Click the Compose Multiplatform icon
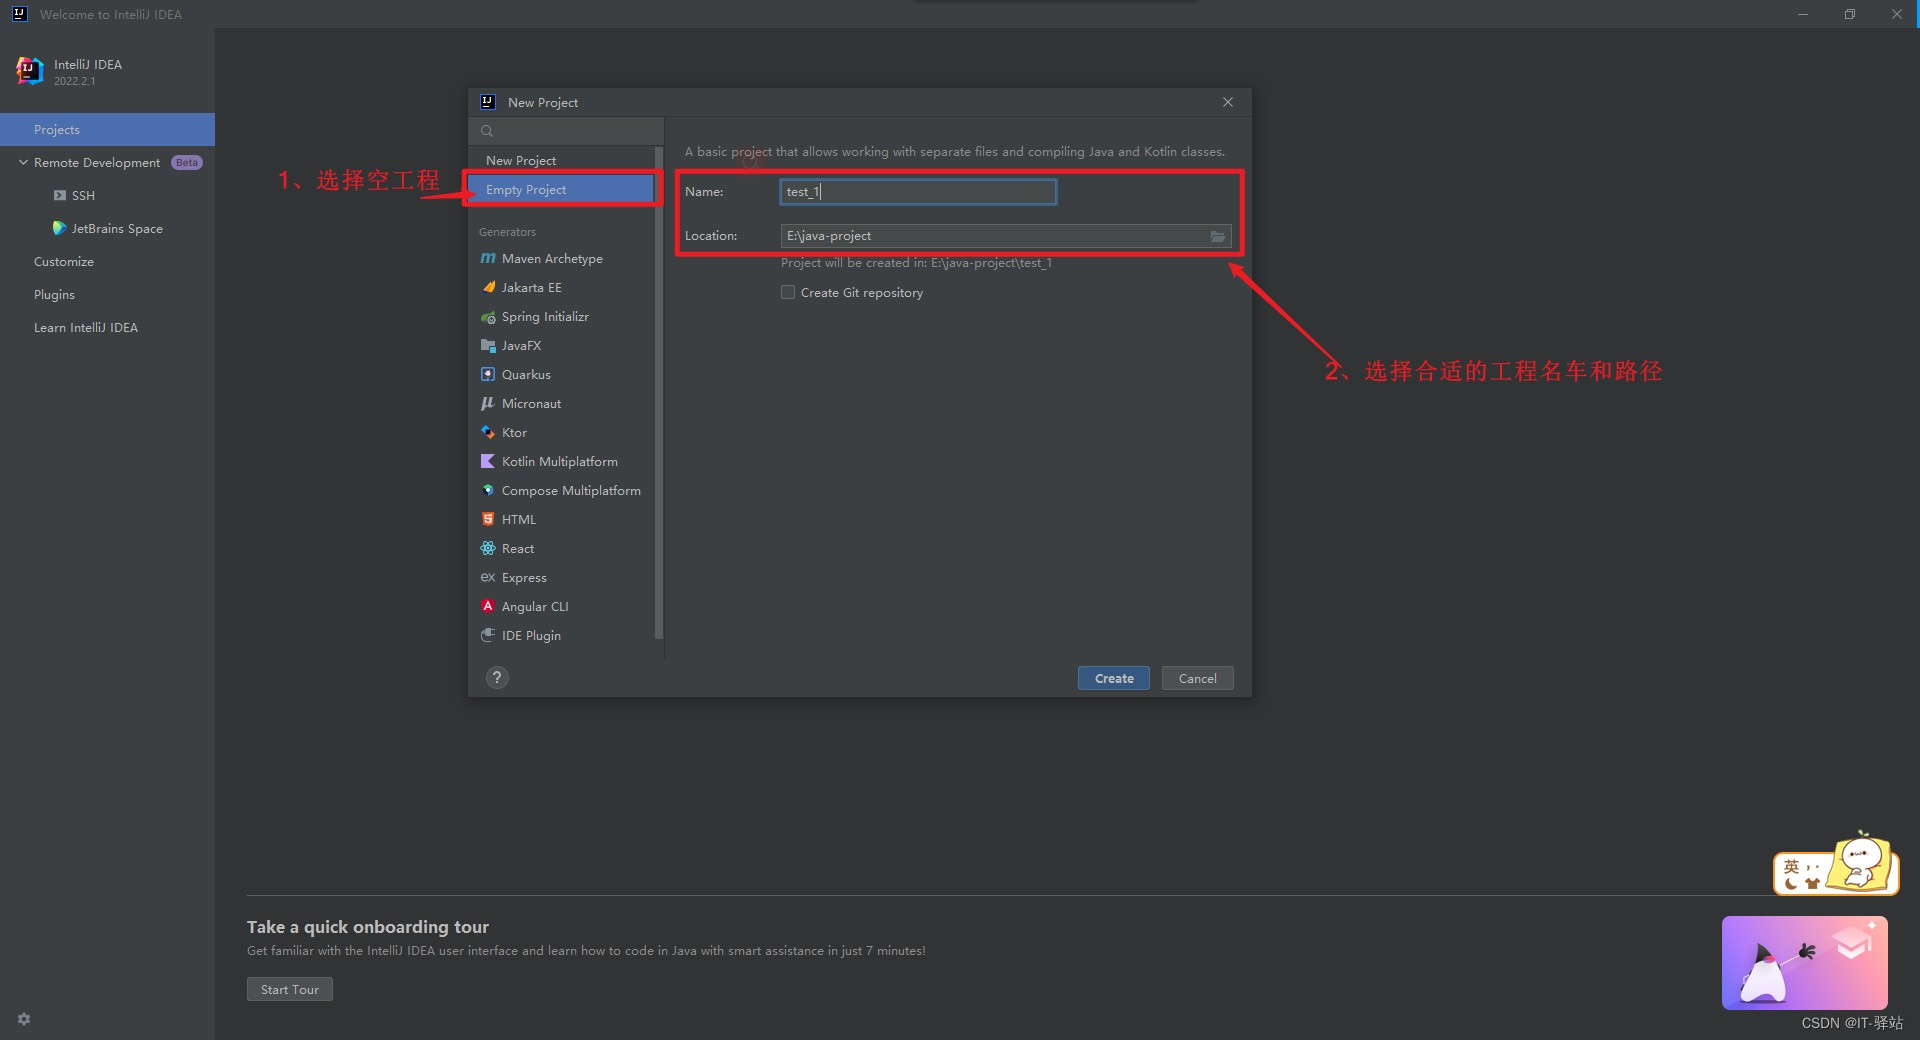The image size is (1920, 1040). coord(488,490)
